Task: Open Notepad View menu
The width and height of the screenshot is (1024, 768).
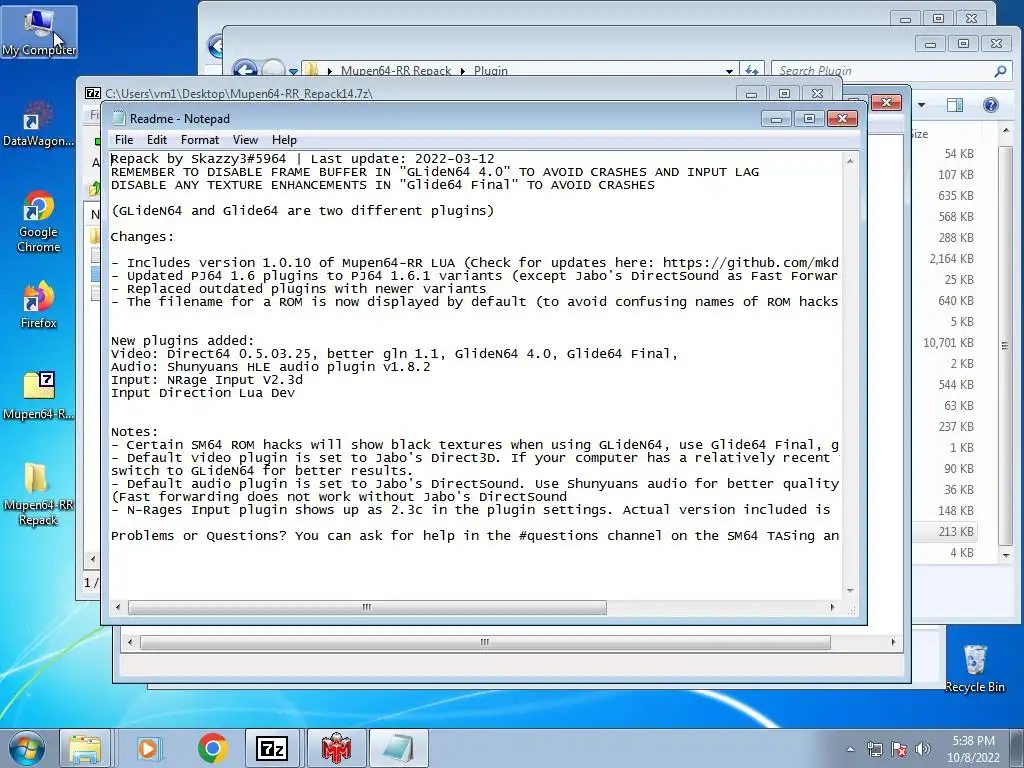Action: (x=246, y=140)
